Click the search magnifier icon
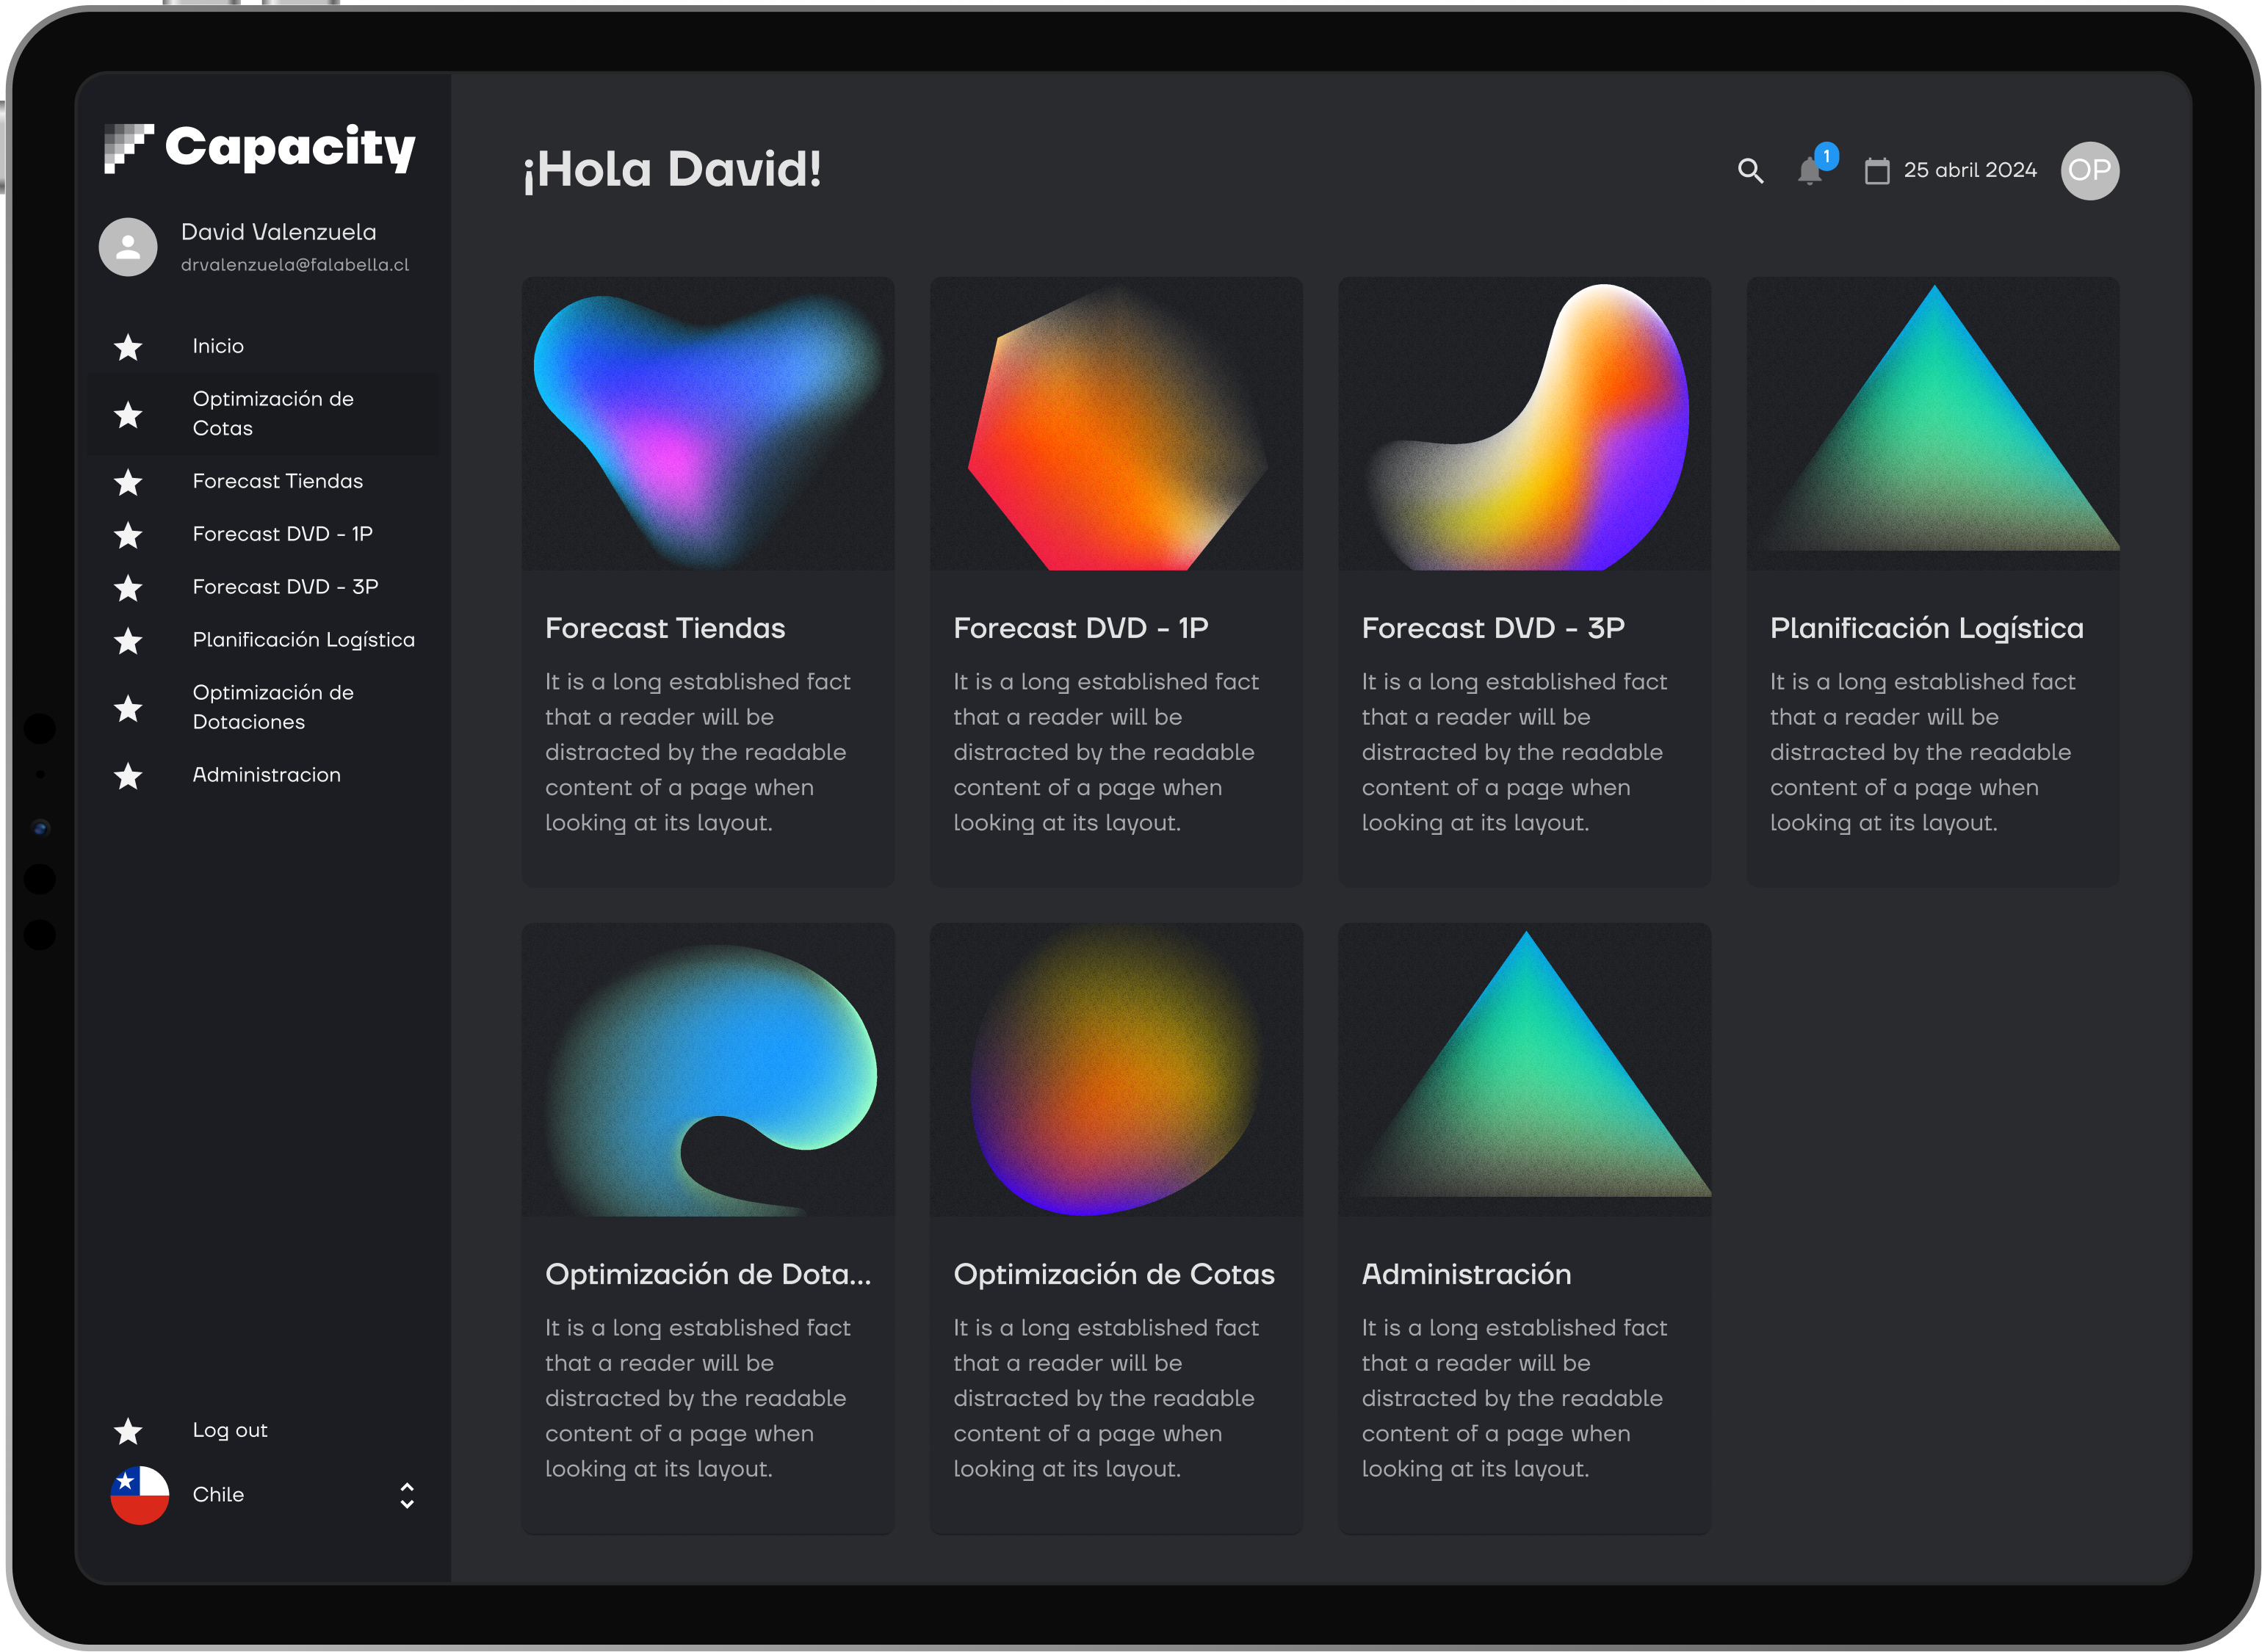This screenshot has width=2262, height=1652. (1750, 171)
